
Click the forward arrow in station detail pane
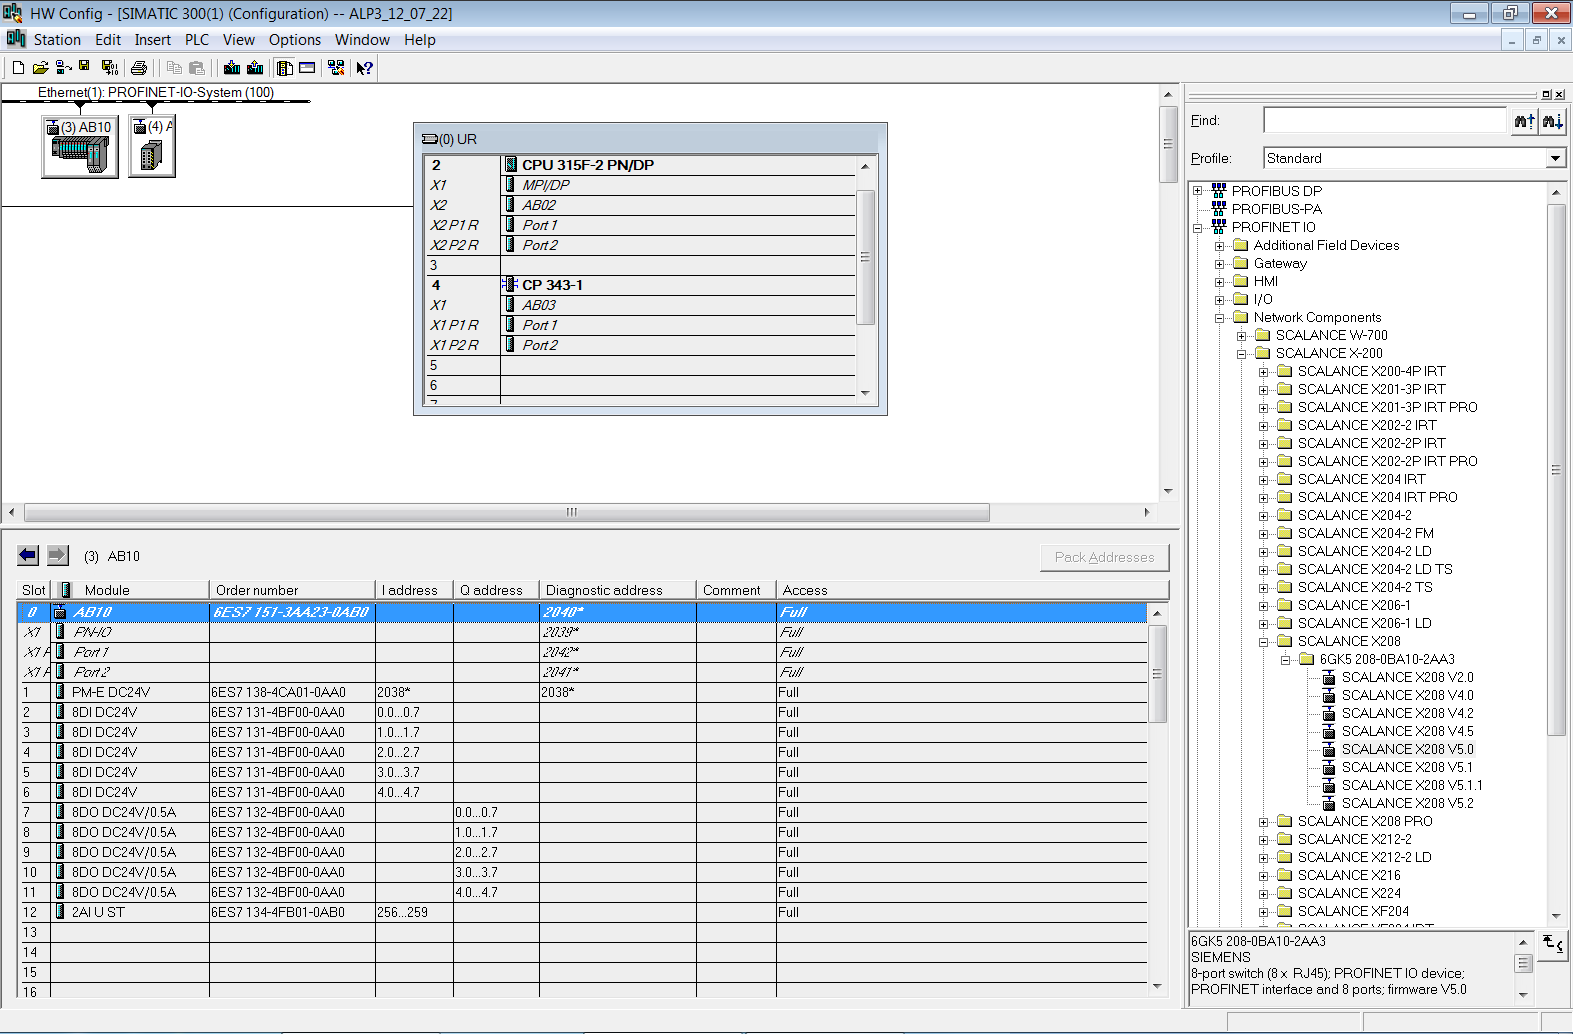pyautogui.click(x=58, y=555)
